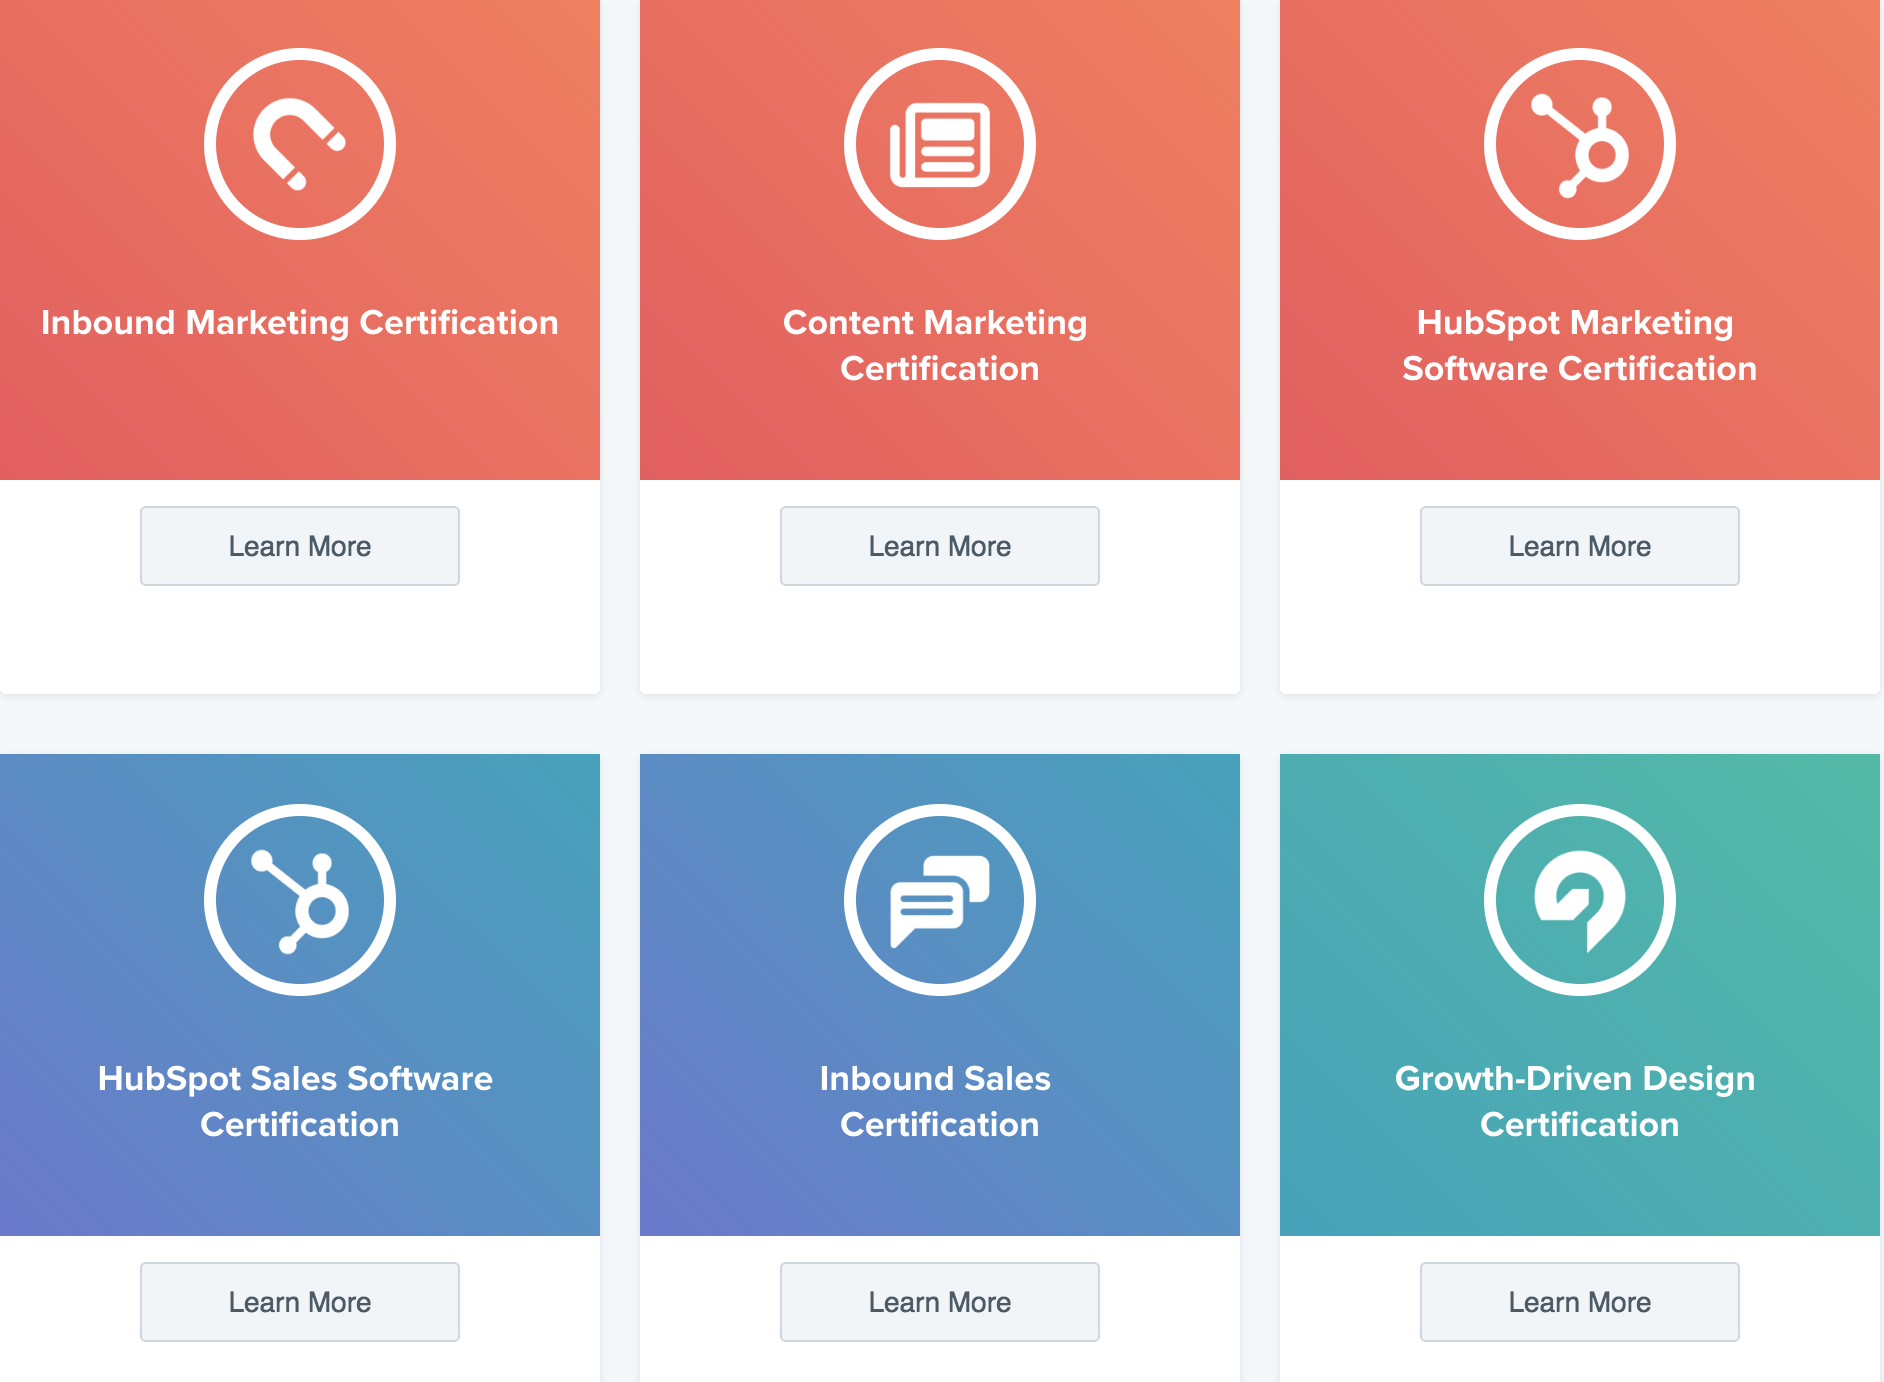Select the HubSpot Marketing Software Certification title

[x=1579, y=346]
